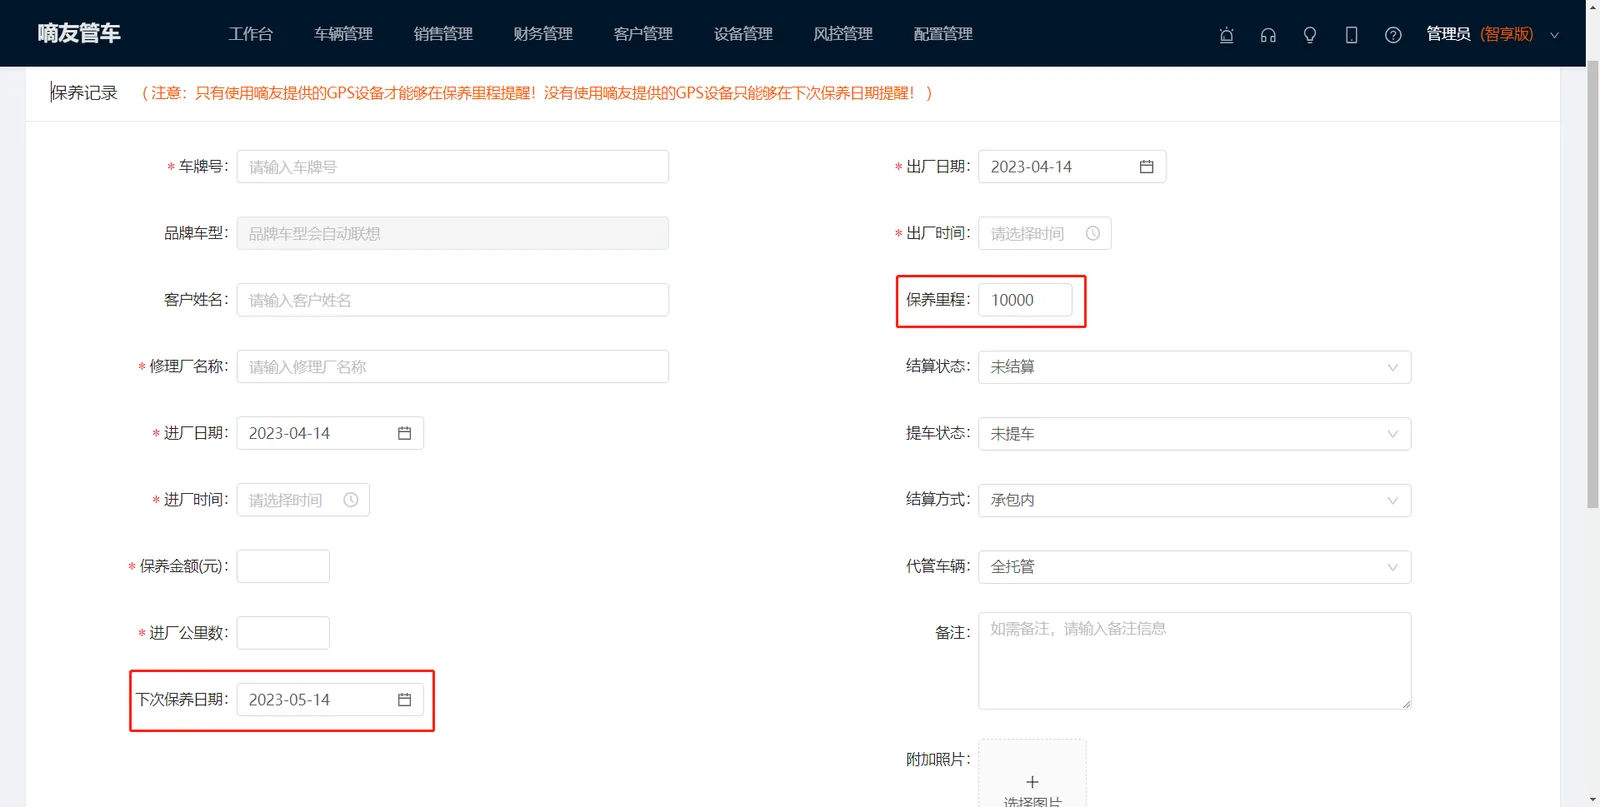Click the alarm bell notification icon
The height and width of the screenshot is (807, 1600).
[1226, 35]
